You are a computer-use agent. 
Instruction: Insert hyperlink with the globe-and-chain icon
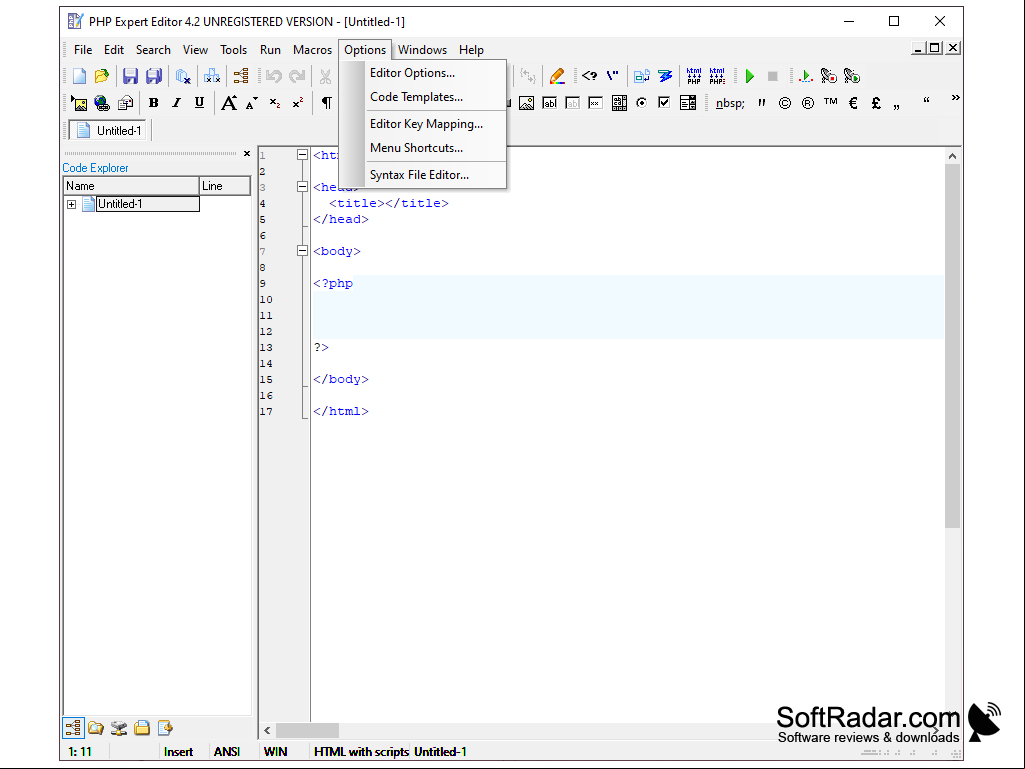click(101, 103)
